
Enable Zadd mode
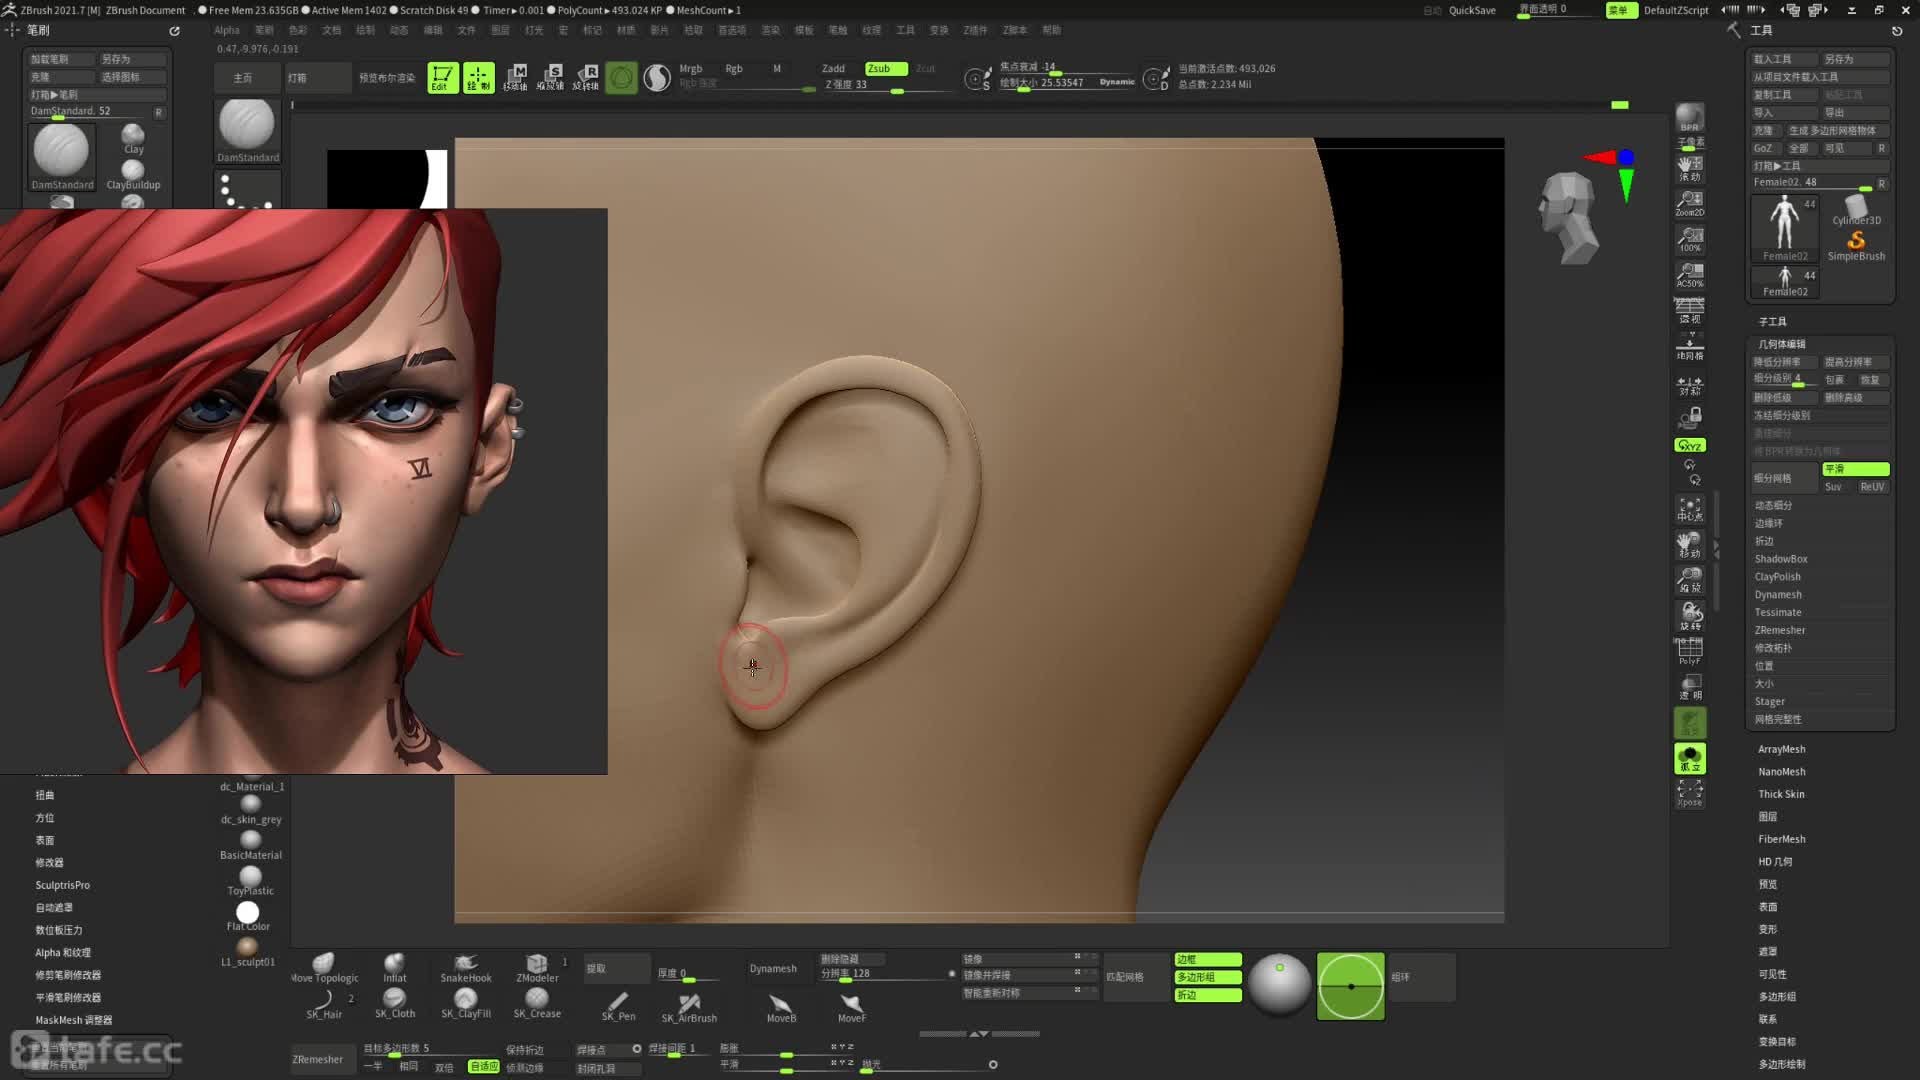pyautogui.click(x=833, y=69)
